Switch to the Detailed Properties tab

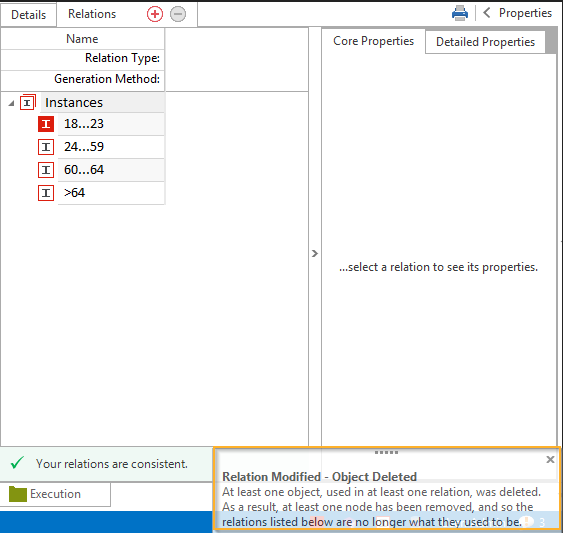tap(485, 42)
